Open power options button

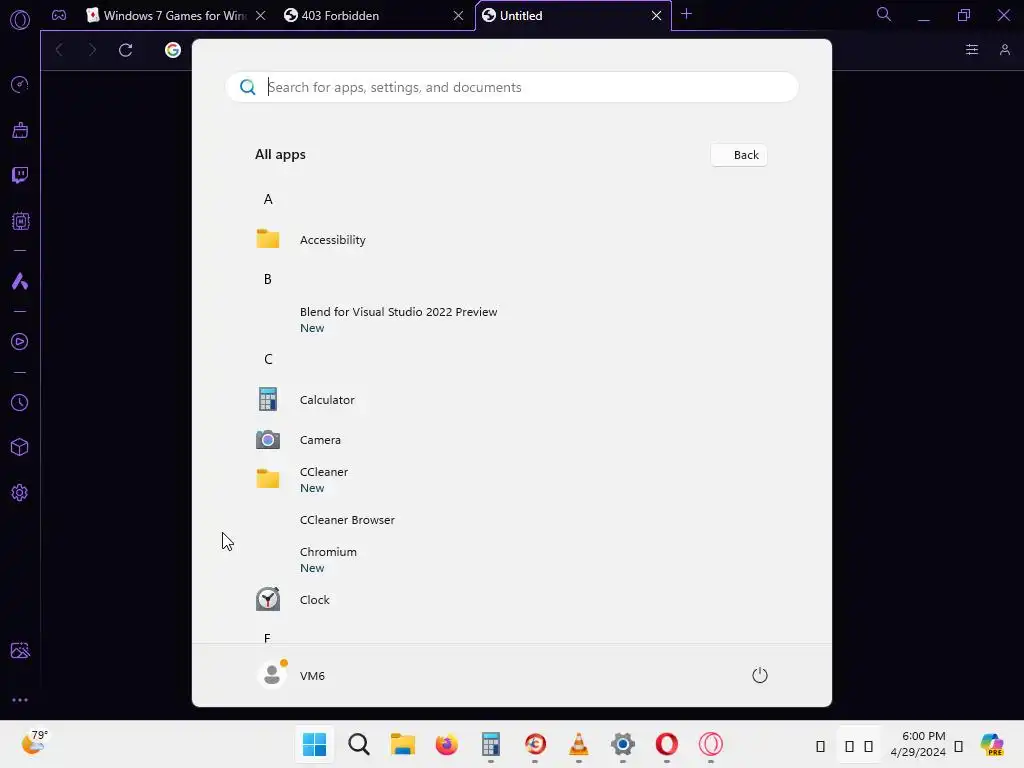760,675
